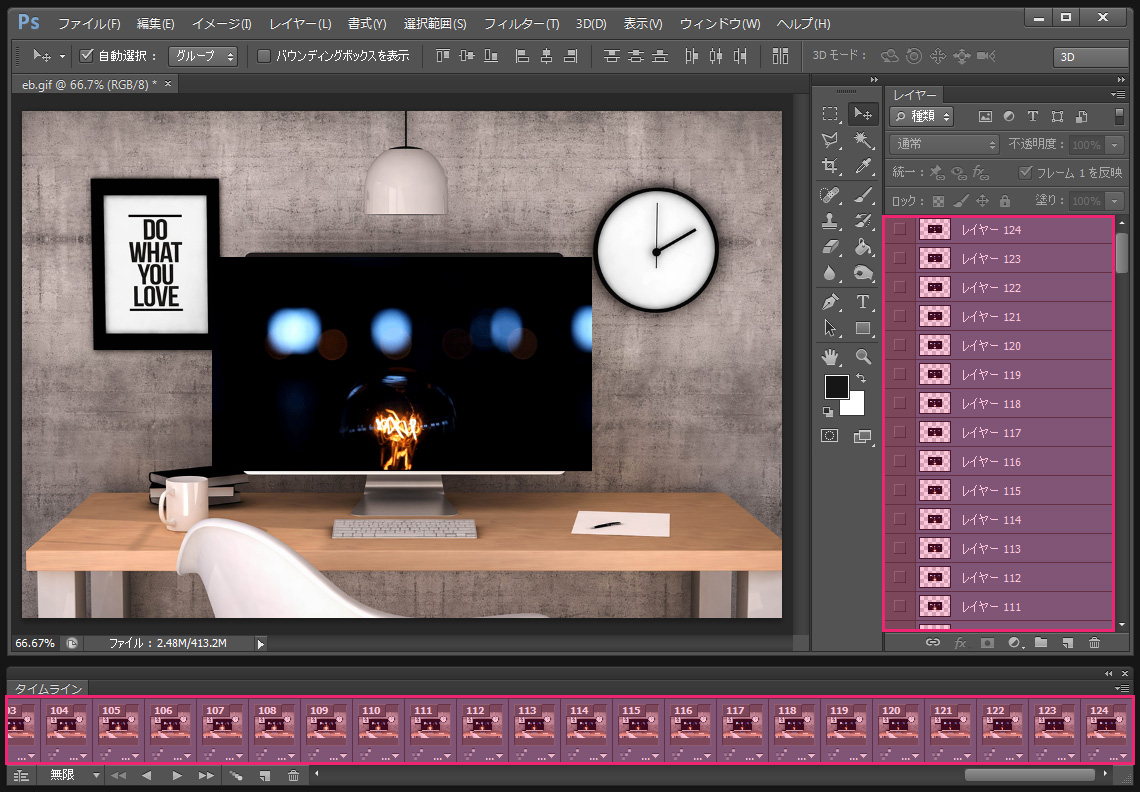This screenshot has height=792, width=1140.
Task: Open the グループ auto-select dropdown
Action: tap(202, 56)
